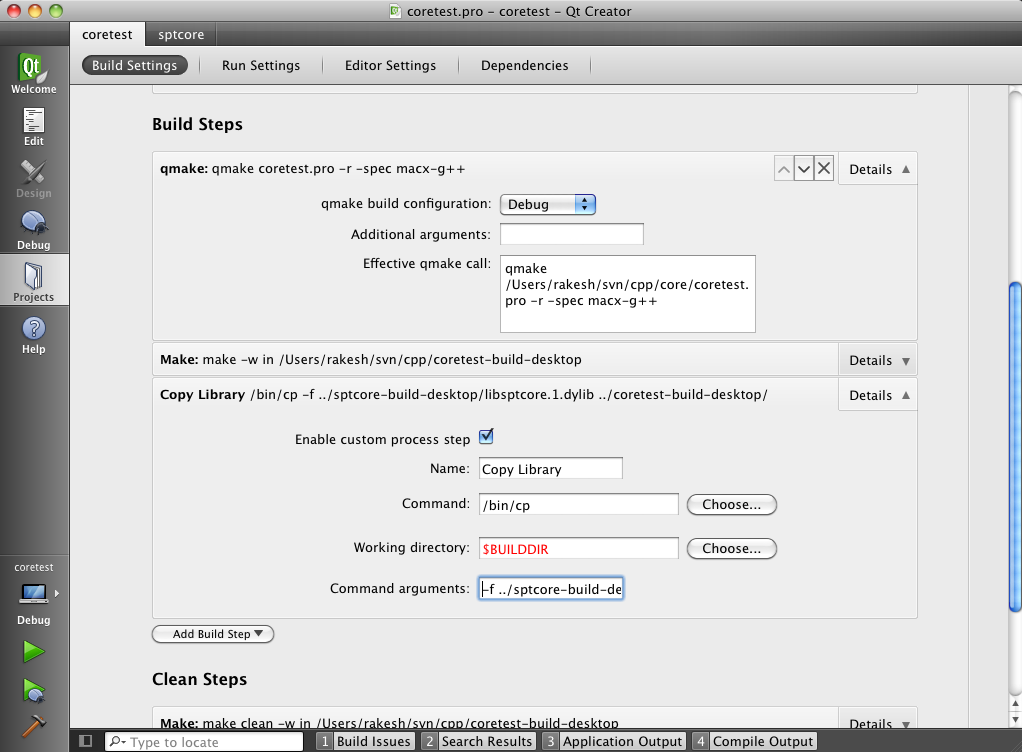1022x752 pixels.
Task: Open the Help mode
Action: (x=34, y=335)
